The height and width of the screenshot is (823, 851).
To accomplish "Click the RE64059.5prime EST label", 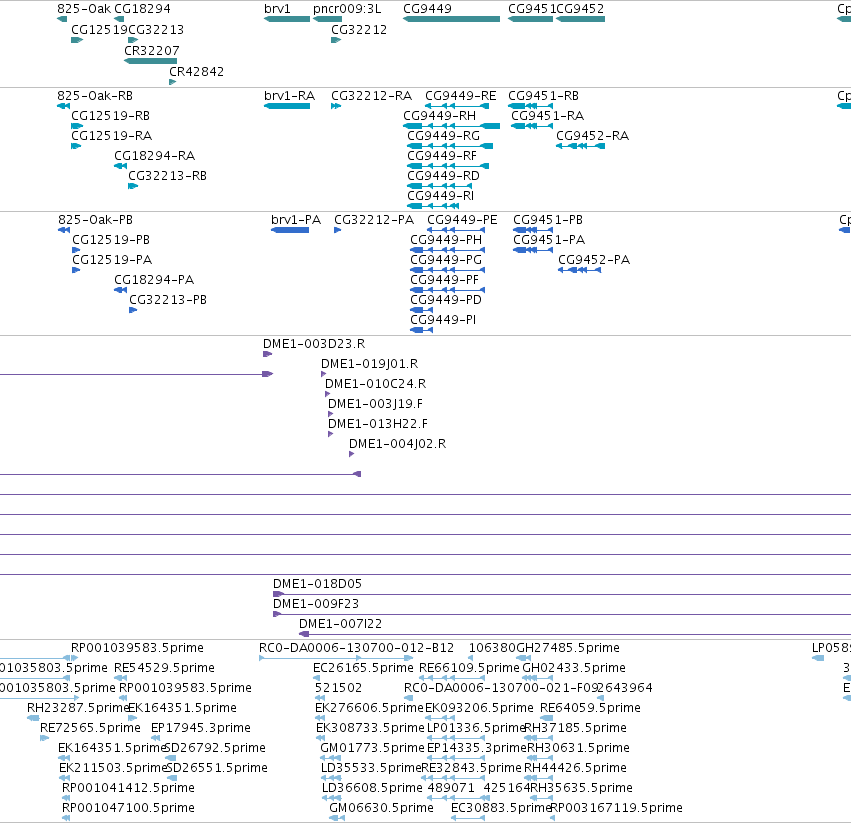I will click(590, 708).
